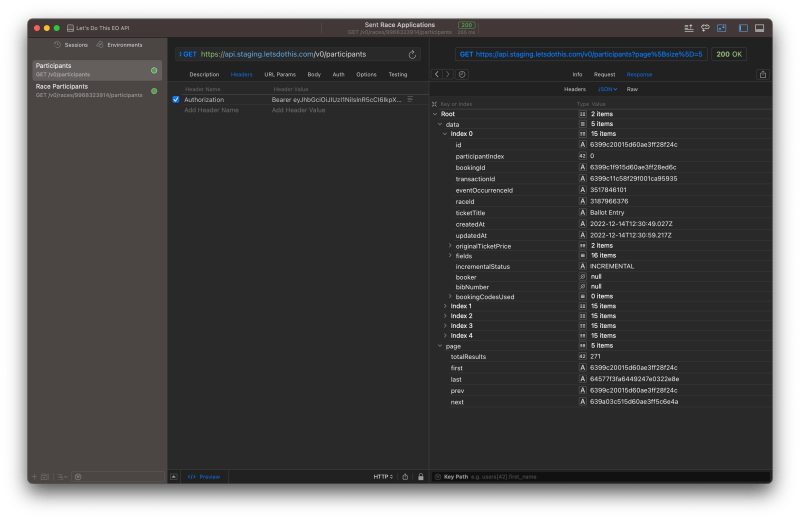The image size is (800, 520).
Task: Click the expand-all icon beside Key or Index
Action: coord(435,104)
